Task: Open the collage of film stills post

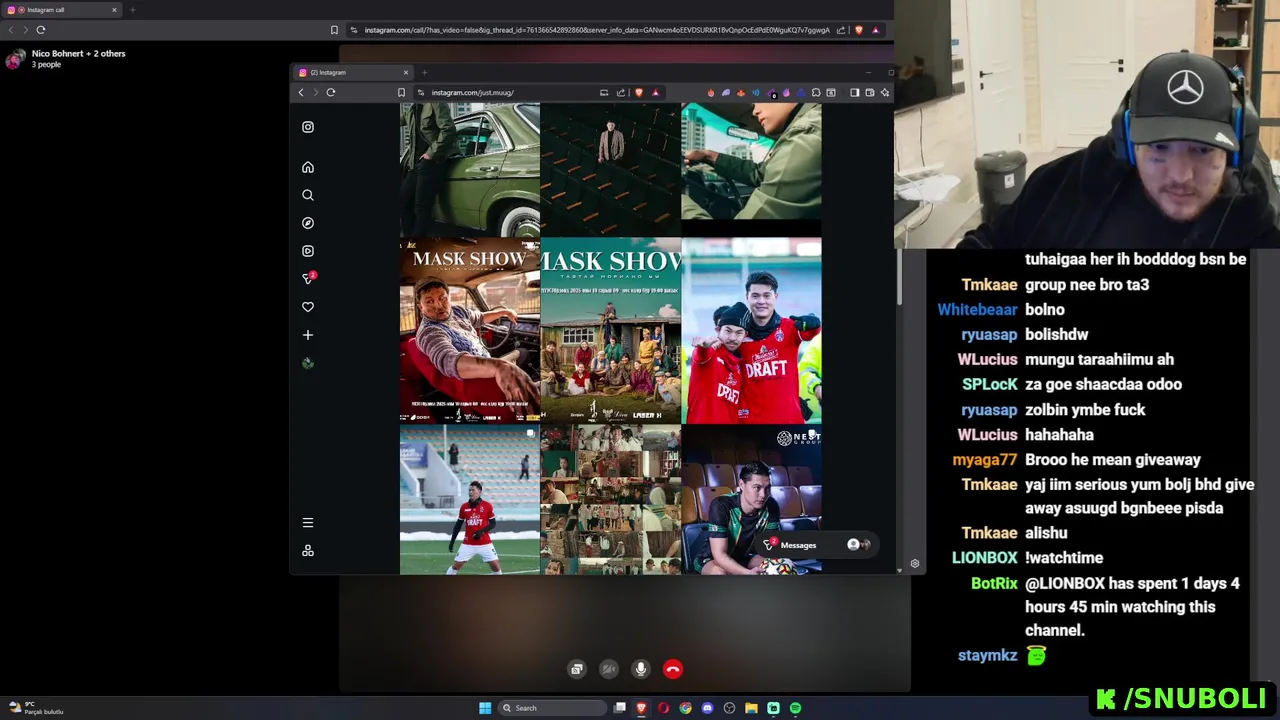Action: (610, 500)
